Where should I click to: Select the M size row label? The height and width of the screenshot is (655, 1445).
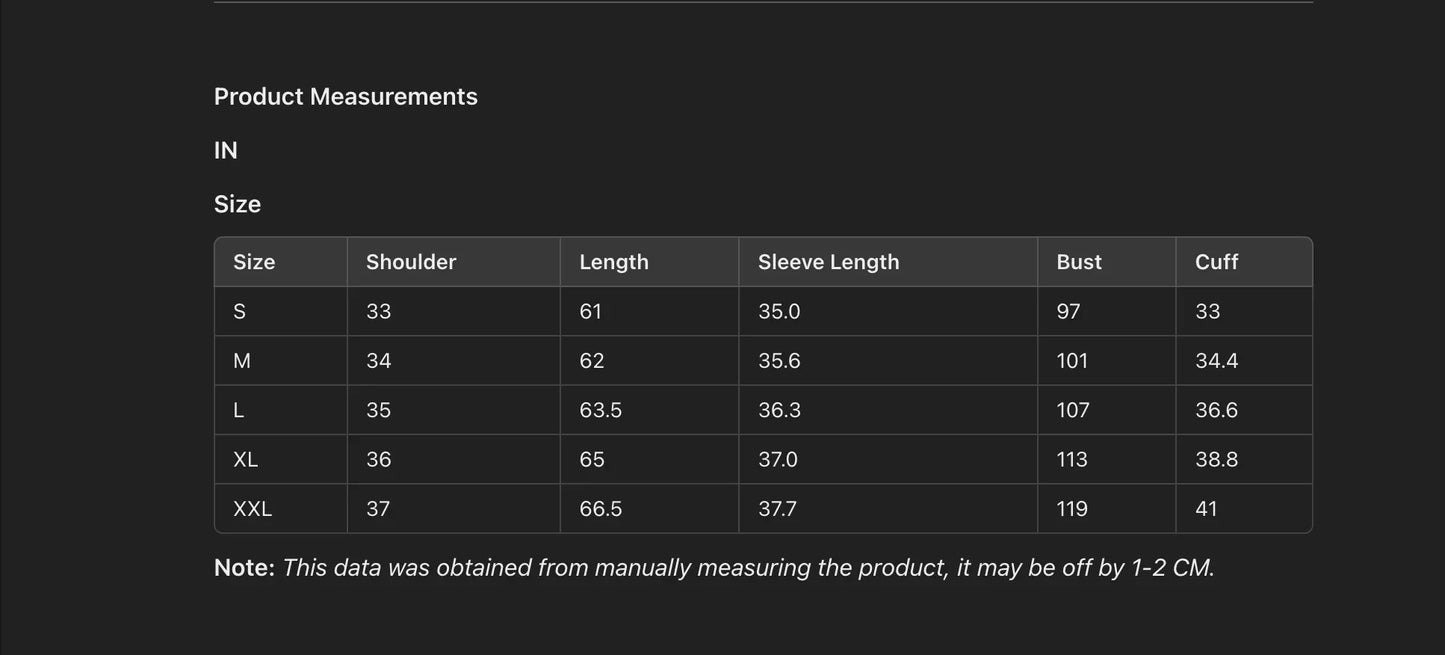[242, 361]
